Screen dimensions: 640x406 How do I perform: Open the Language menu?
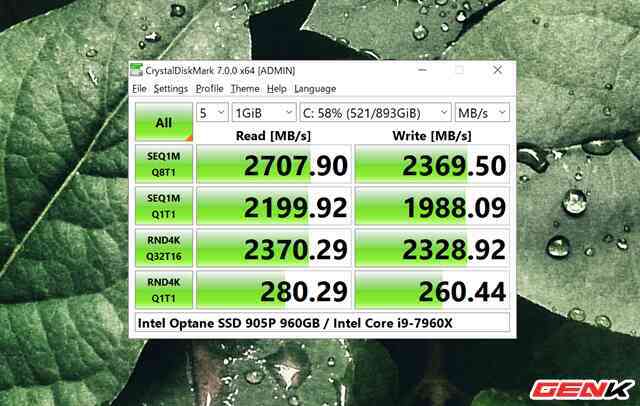click(x=315, y=89)
